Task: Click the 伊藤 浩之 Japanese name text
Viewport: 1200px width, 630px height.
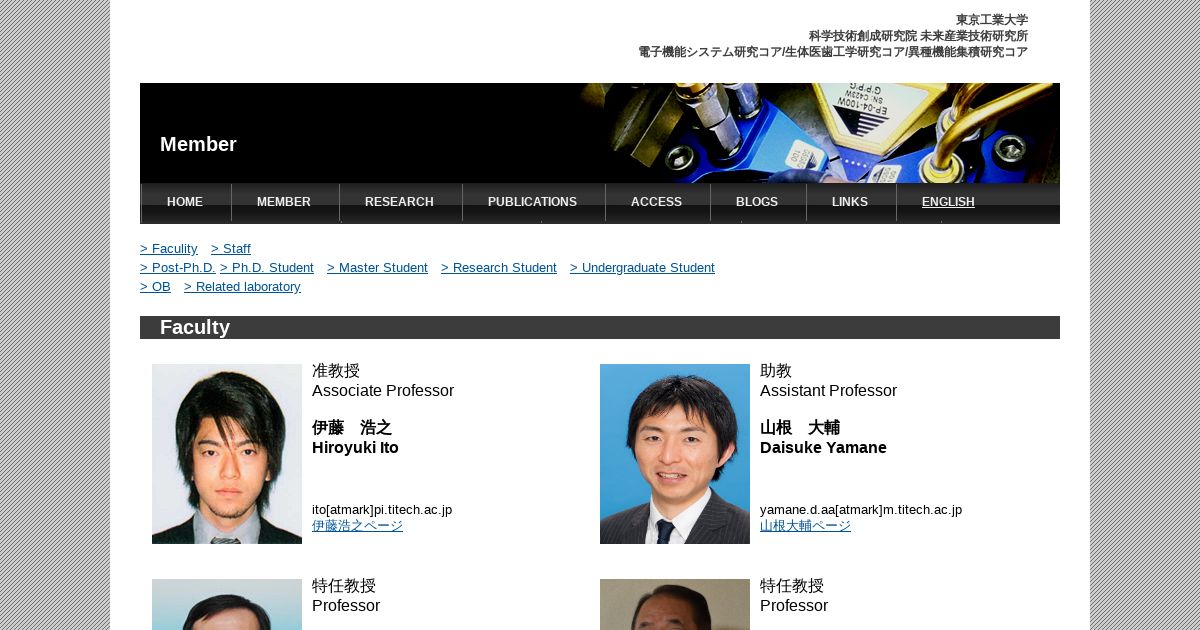Action: 352,428
